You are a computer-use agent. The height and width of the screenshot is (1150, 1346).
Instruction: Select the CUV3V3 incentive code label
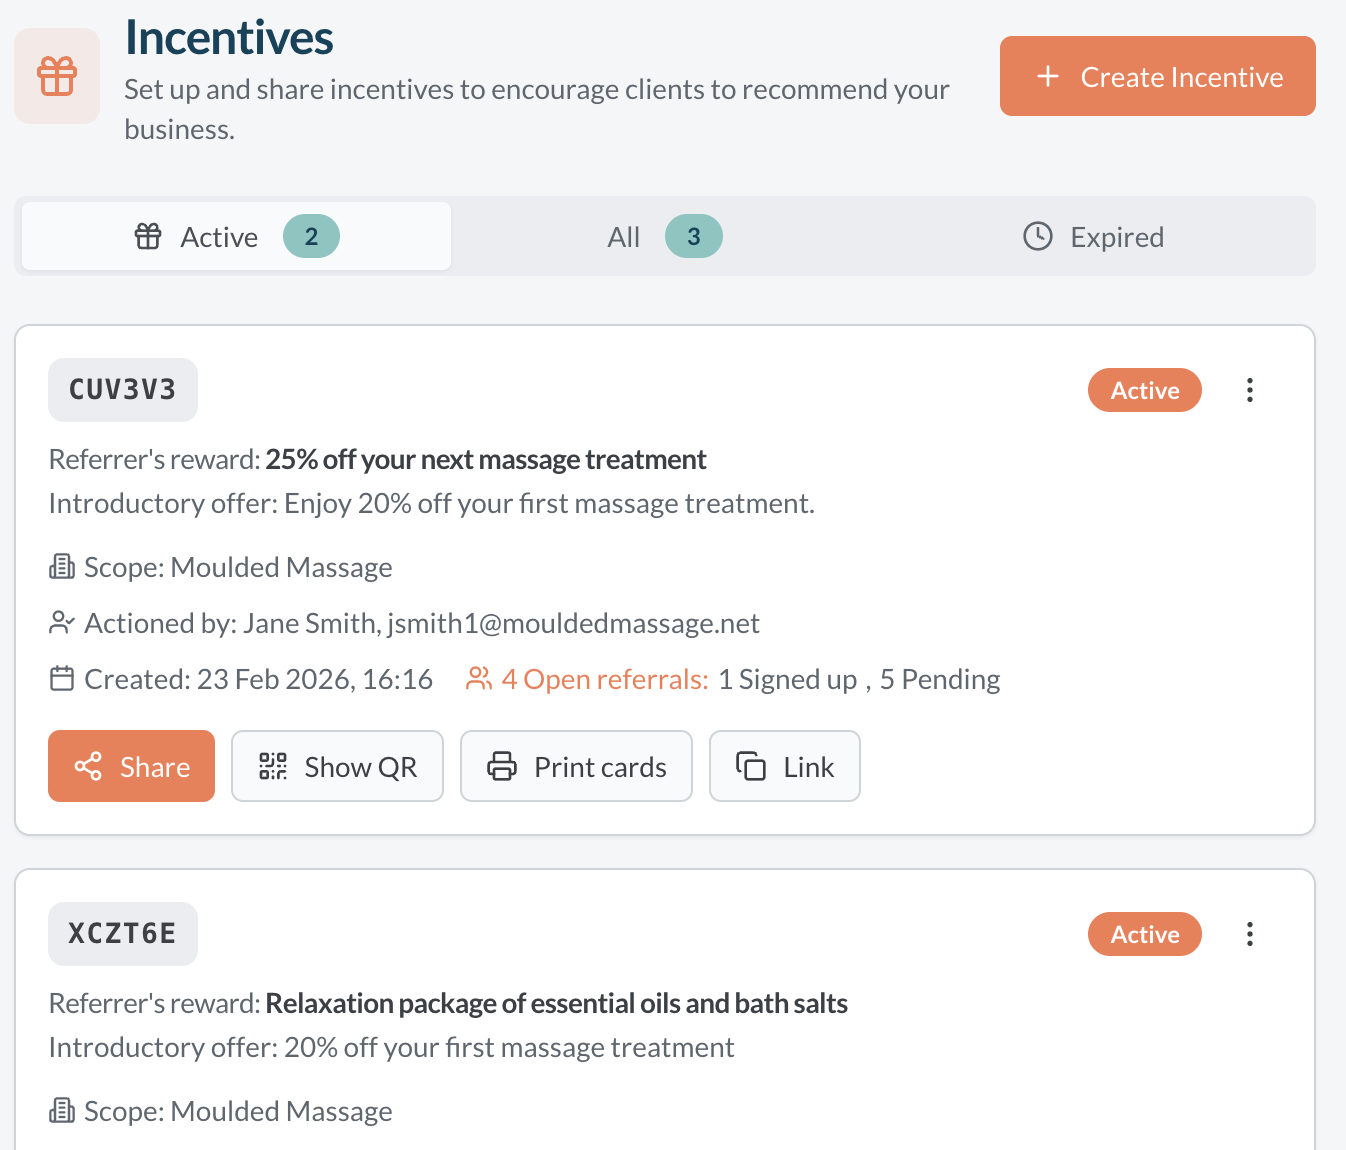[122, 390]
